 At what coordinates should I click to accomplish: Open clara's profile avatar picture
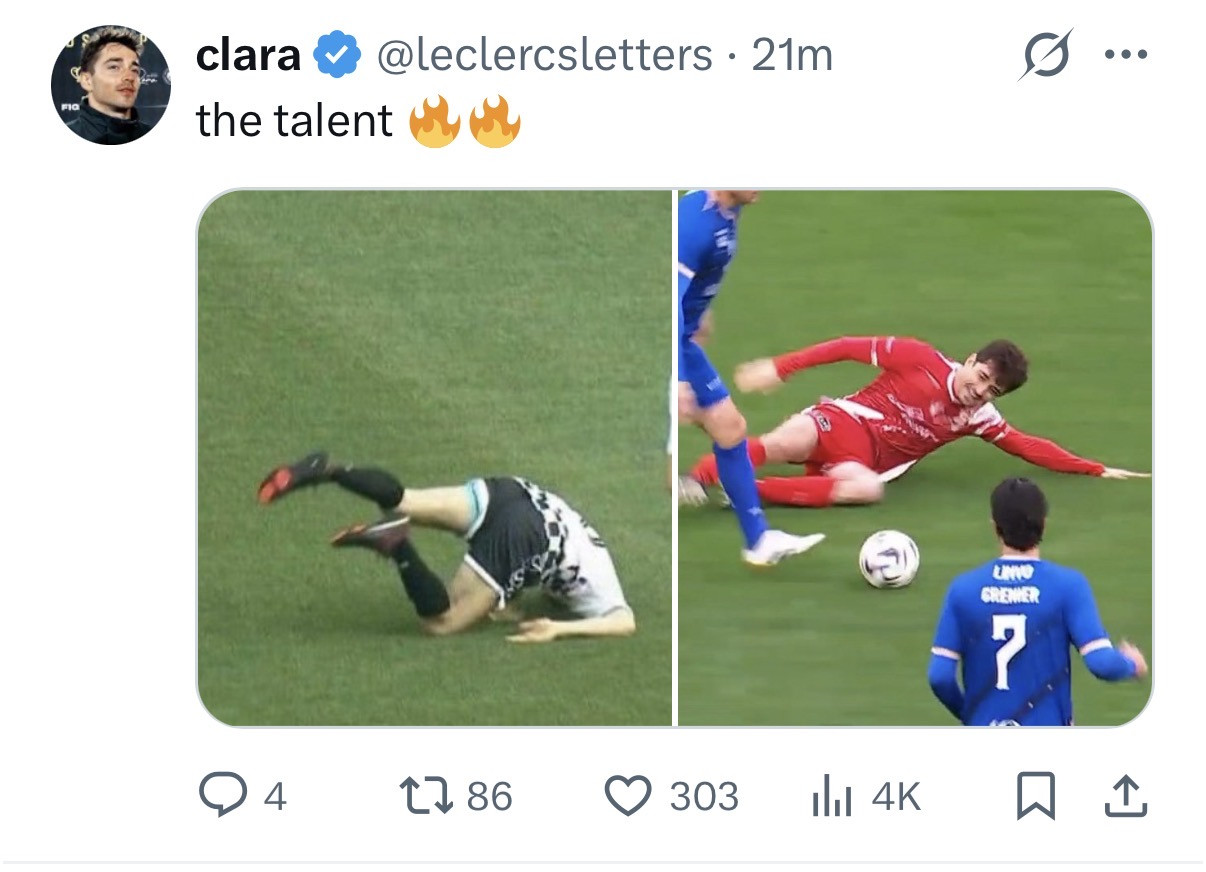point(111,85)
